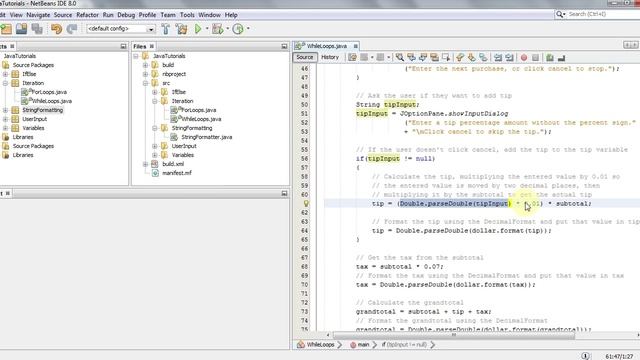
Task: Minimize the Files panel
Action: tap(284, 47)
